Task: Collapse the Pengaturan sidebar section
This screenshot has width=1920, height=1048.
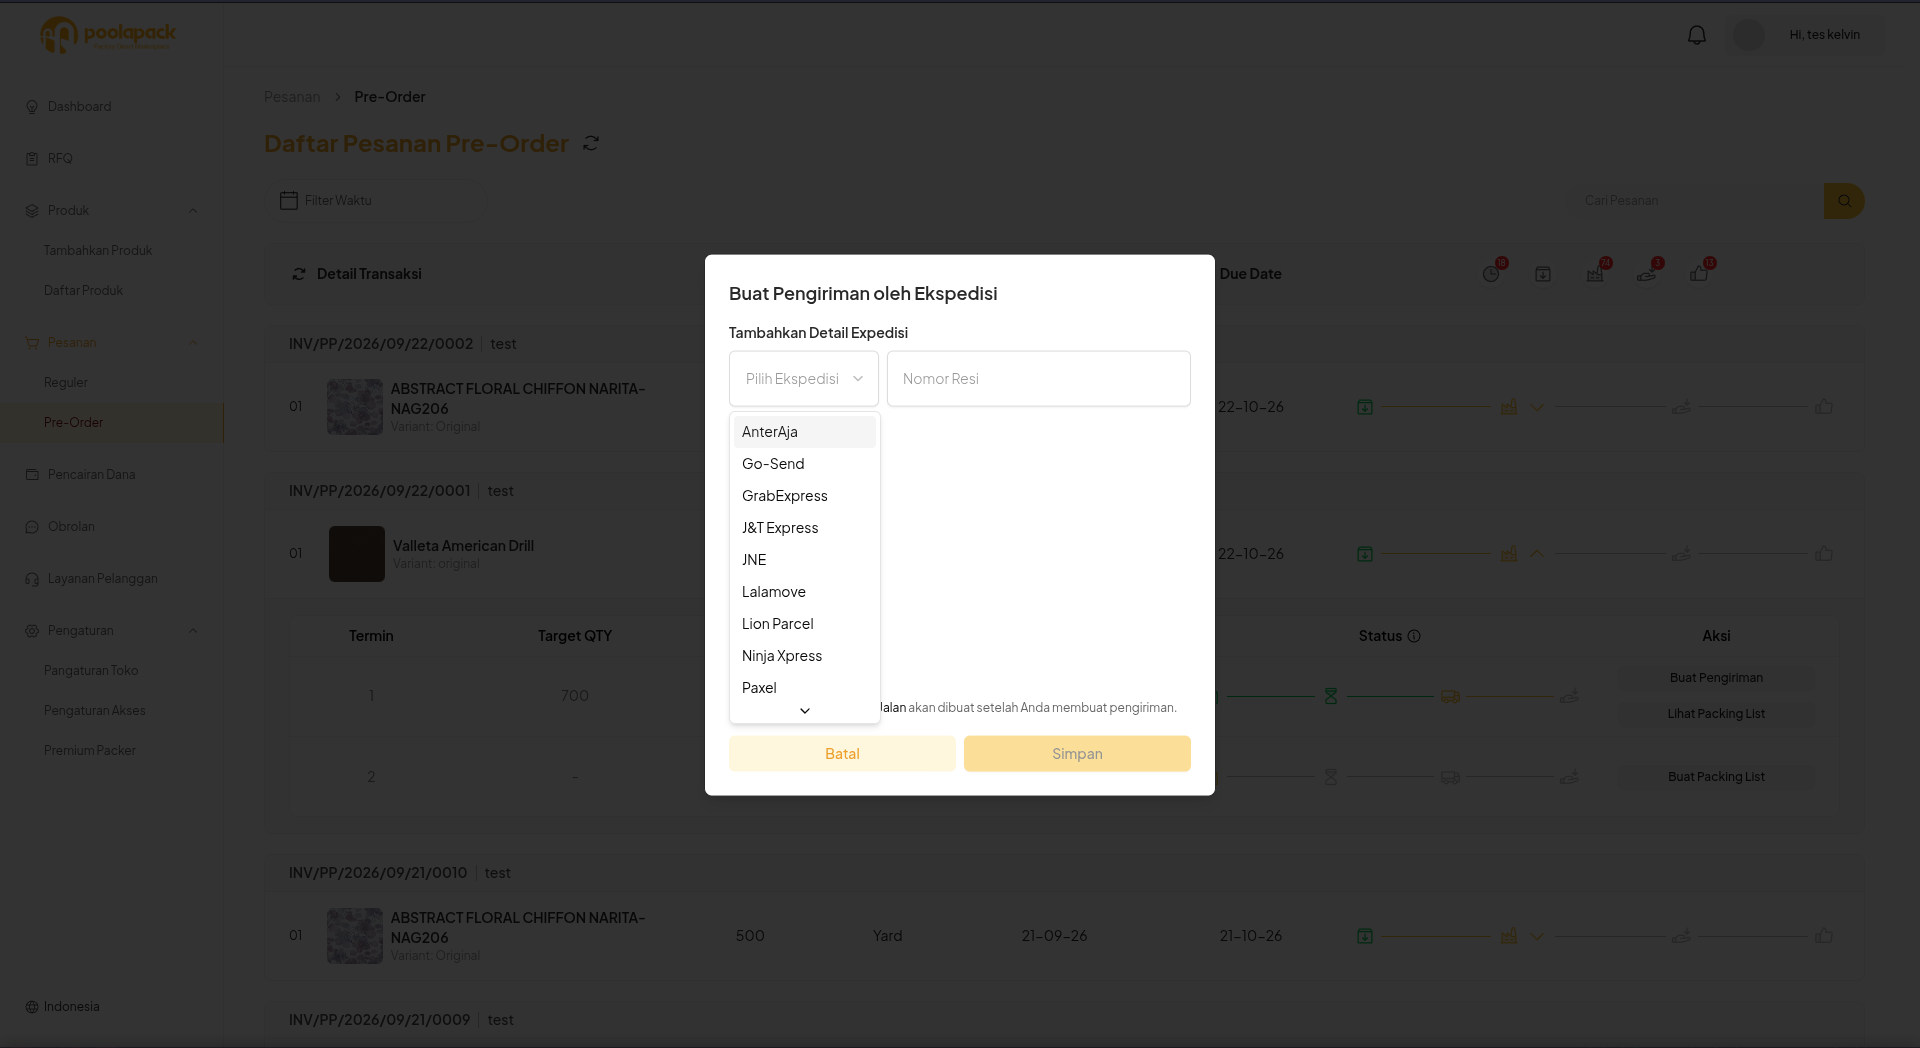Action: [x=193, y=631]
